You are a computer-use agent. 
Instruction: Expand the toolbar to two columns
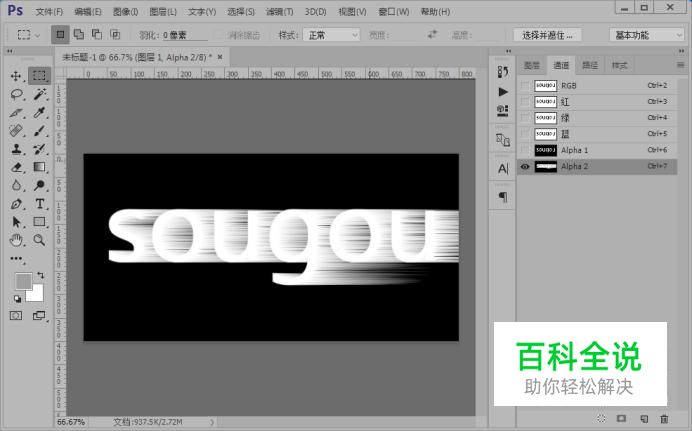click(x=9, y=52)
